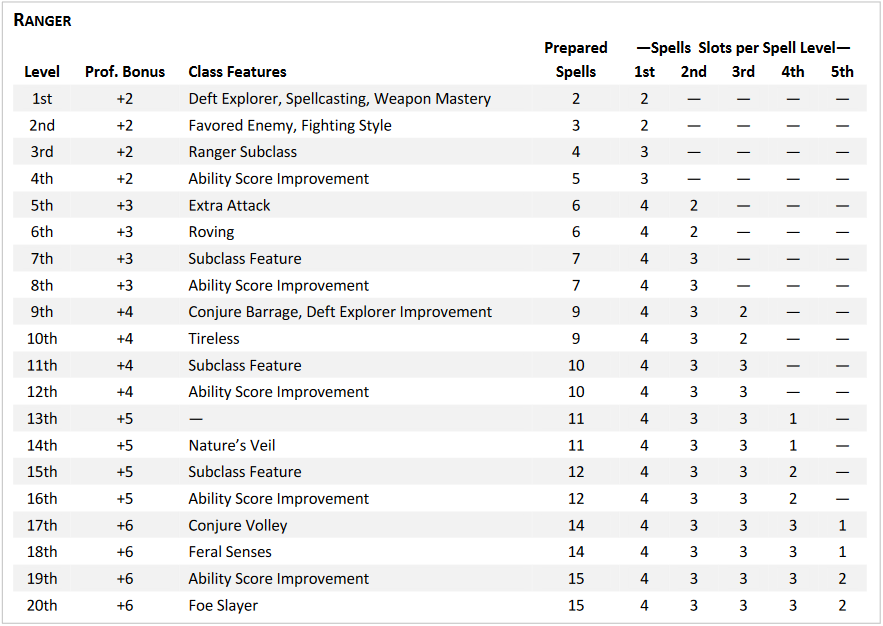Click the Ranger table title

tap(42, 20)
